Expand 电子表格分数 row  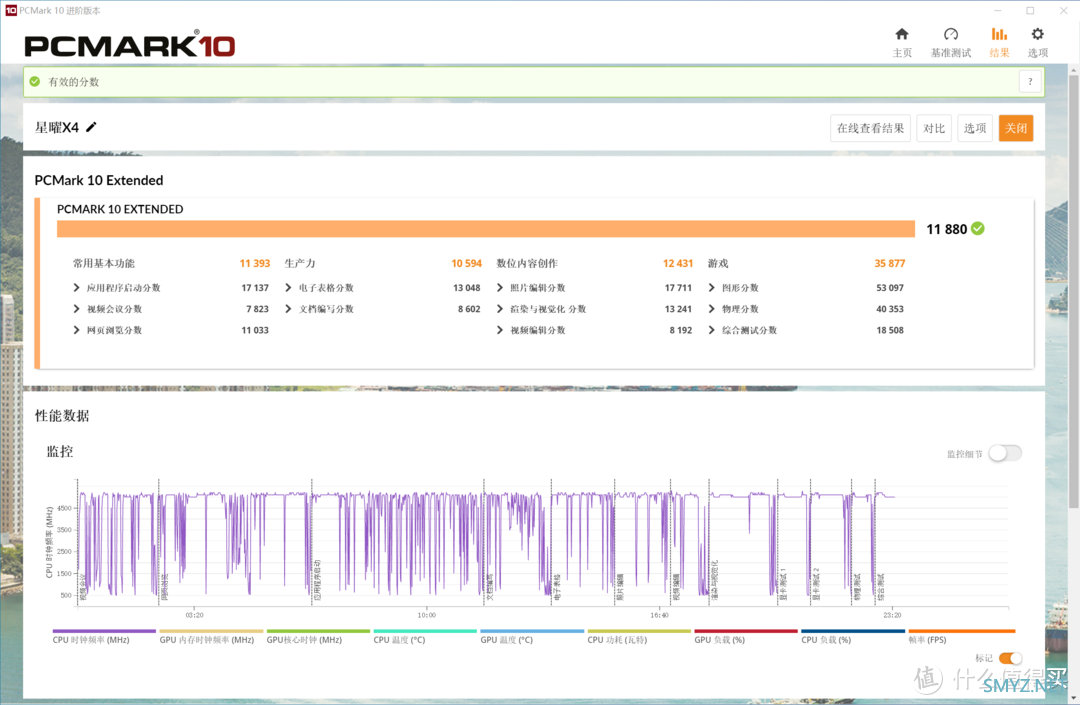(x=288, y=288)
